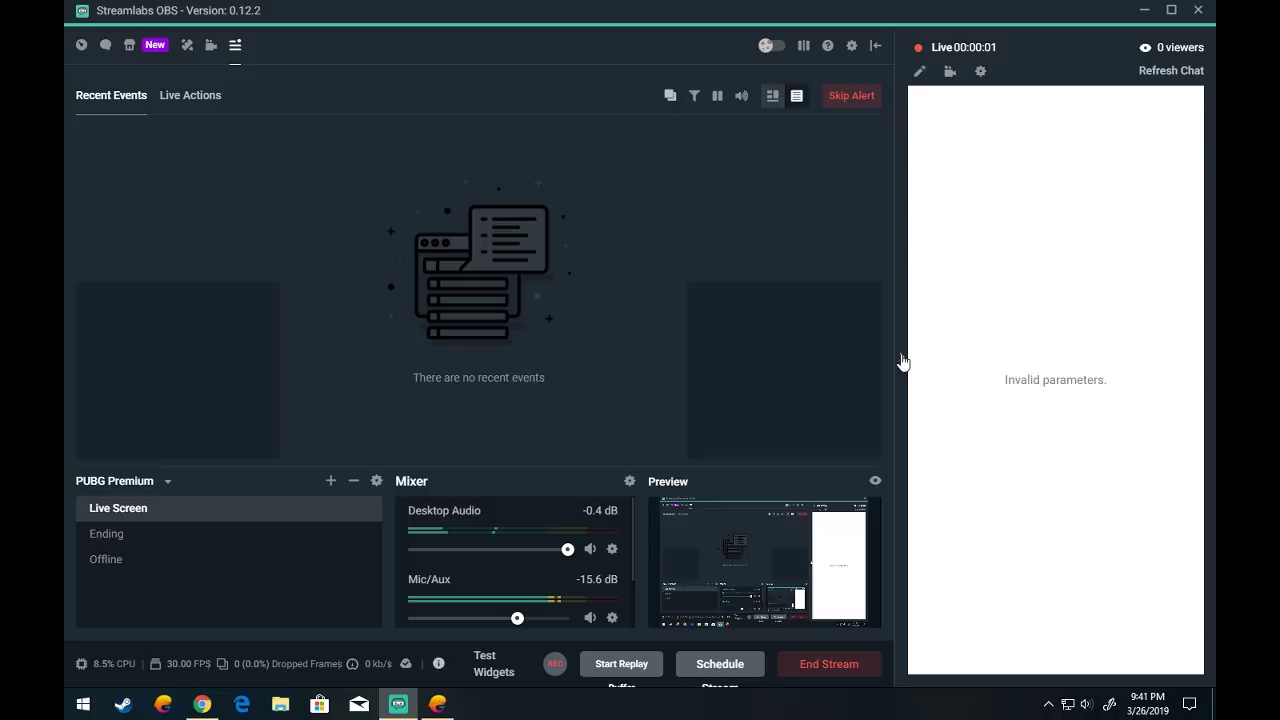Open Mixer settings gear icon
Viewport: 1280px width, 720px height.
pyautogui.click(x=629, y=481)
